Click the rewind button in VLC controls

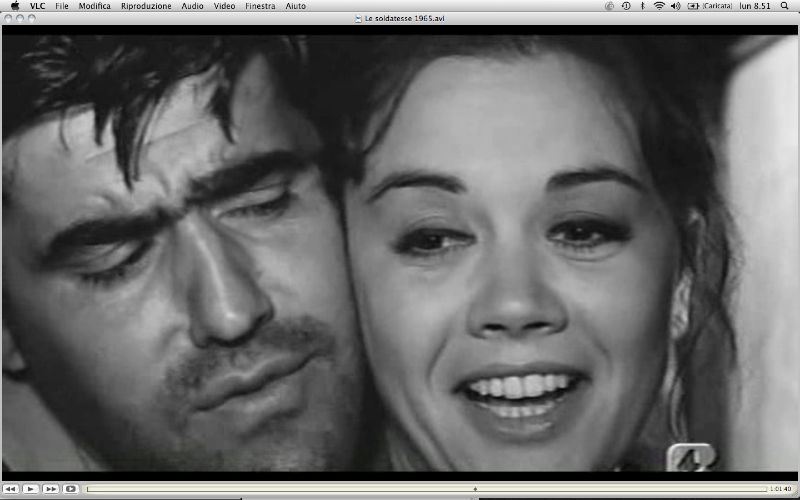11,489
